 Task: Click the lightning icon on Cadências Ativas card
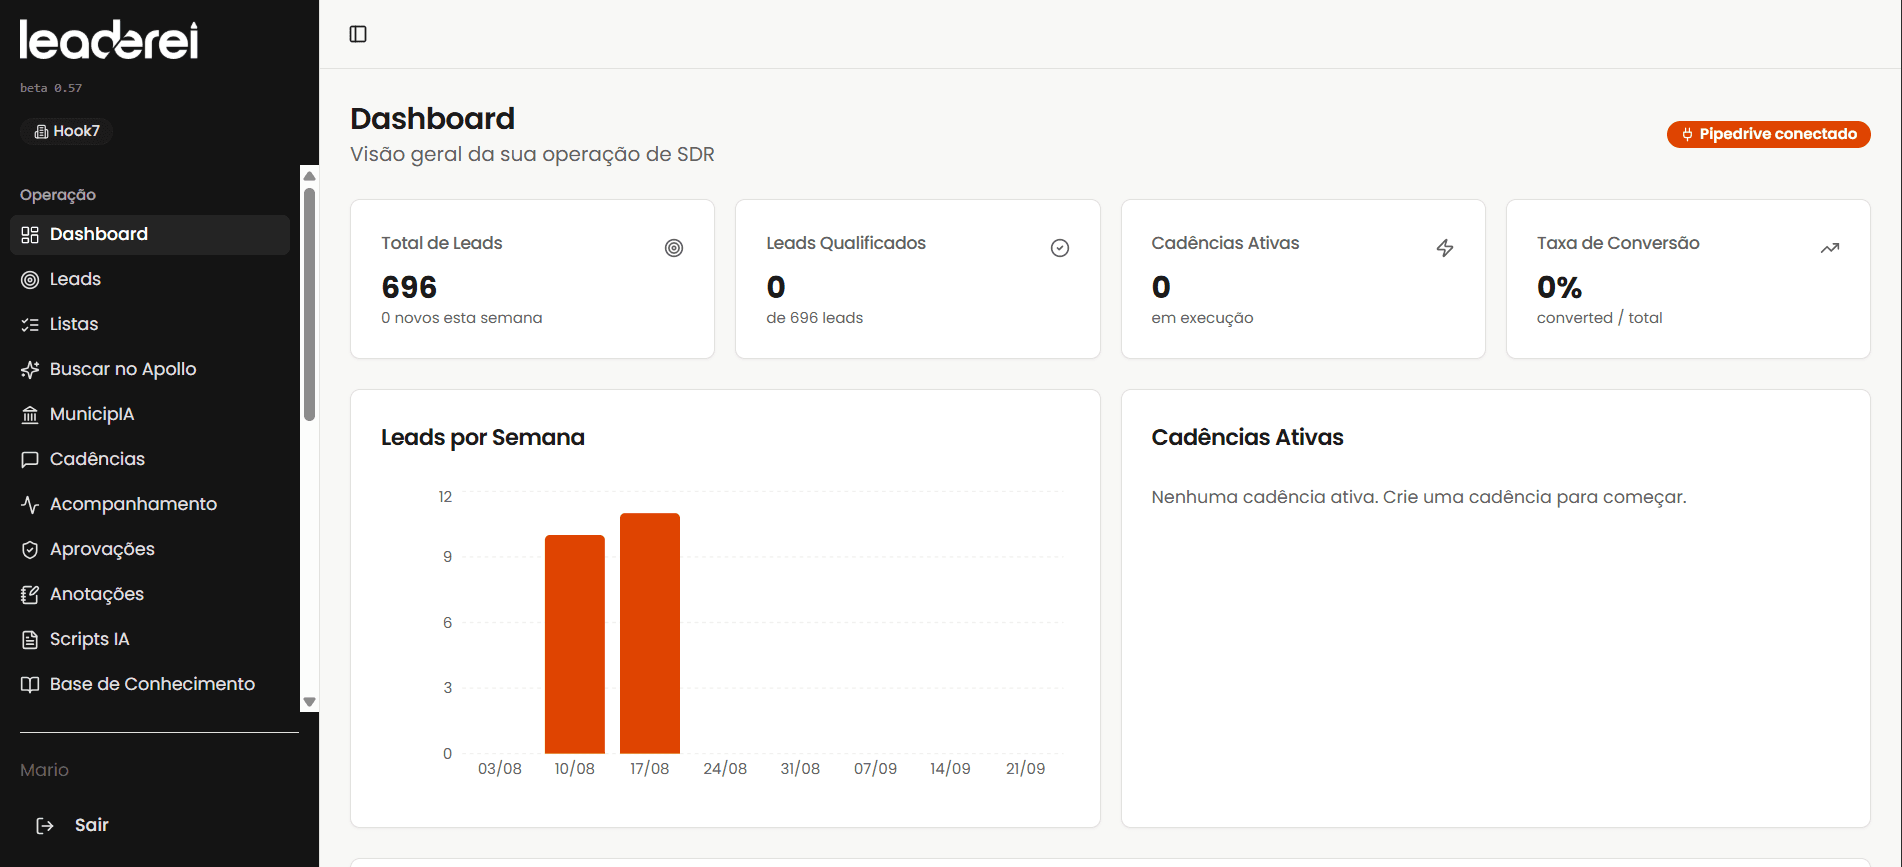(x=1445, y=248)
